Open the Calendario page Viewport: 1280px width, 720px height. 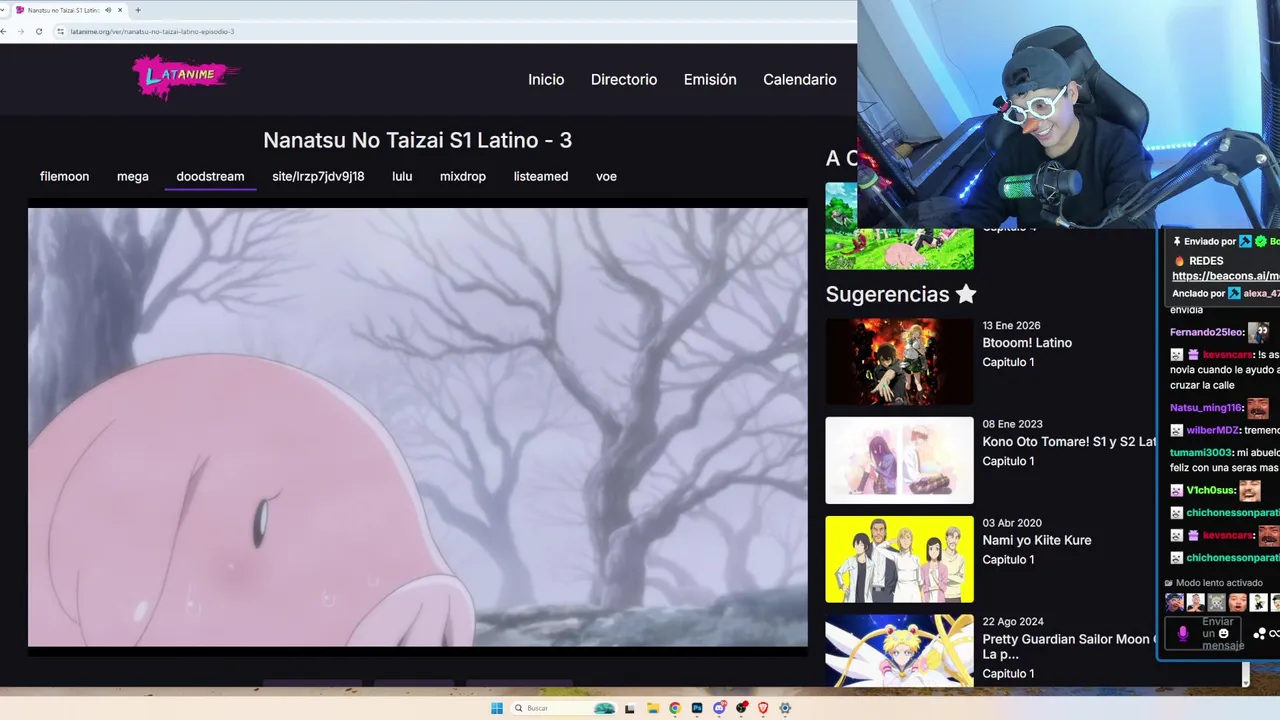(799, 80)
